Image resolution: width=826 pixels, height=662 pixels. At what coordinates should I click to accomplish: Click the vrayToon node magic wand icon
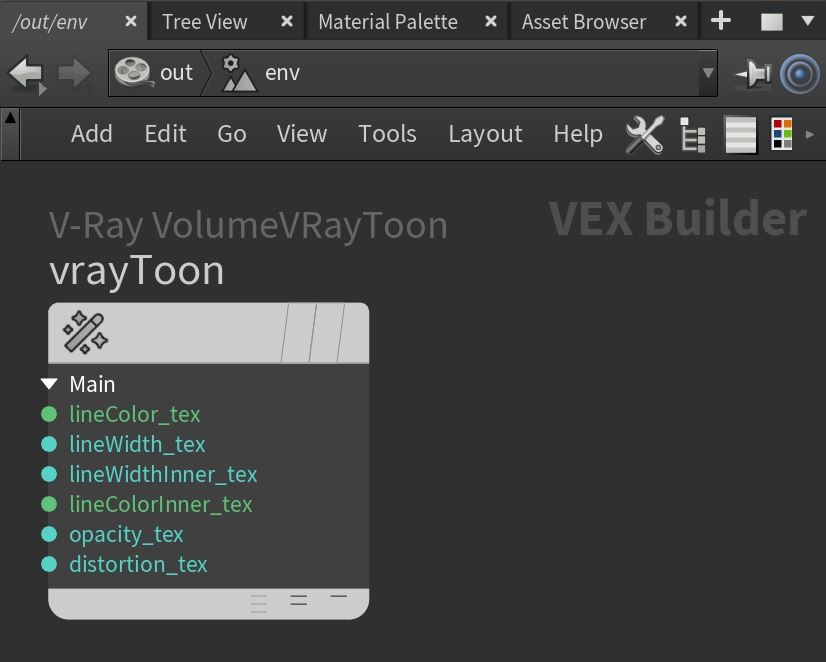(x=85, y=332)
